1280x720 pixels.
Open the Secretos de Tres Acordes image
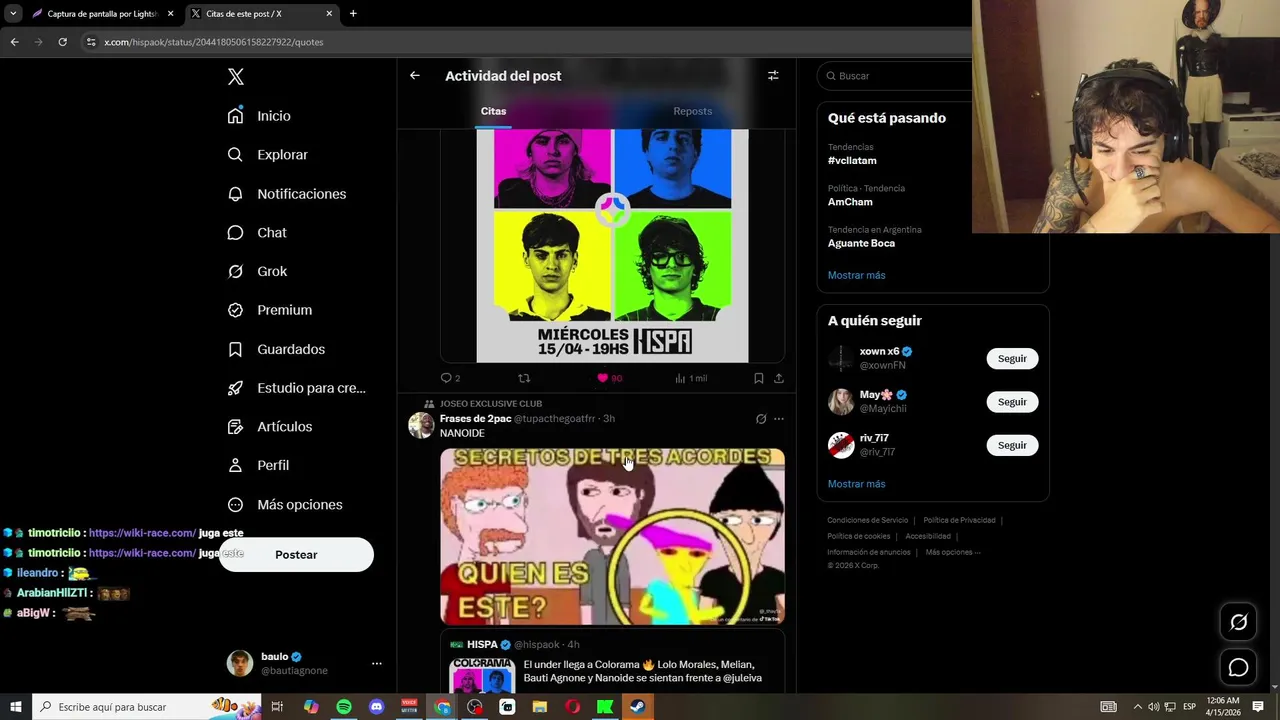click(x=612, y=537)
